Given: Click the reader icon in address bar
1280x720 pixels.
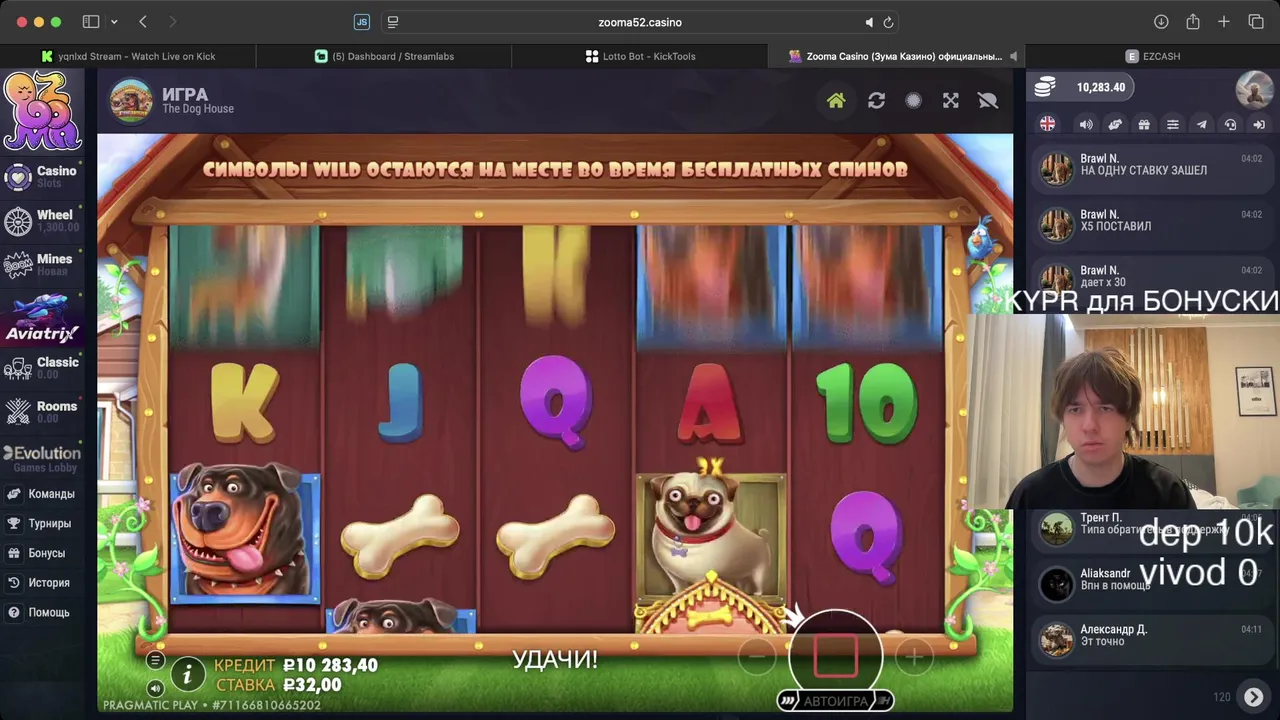Looking at the screenshot, I should point(393,22).
